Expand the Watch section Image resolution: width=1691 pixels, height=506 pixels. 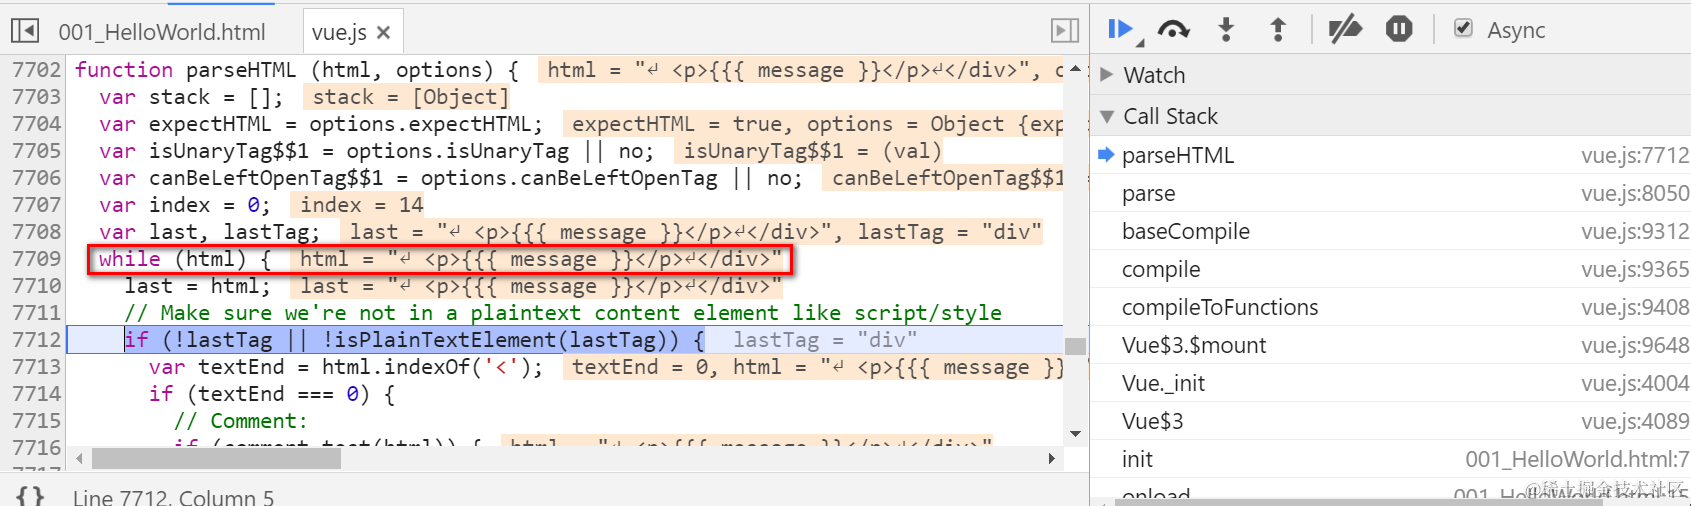(x=1106, y=75)
